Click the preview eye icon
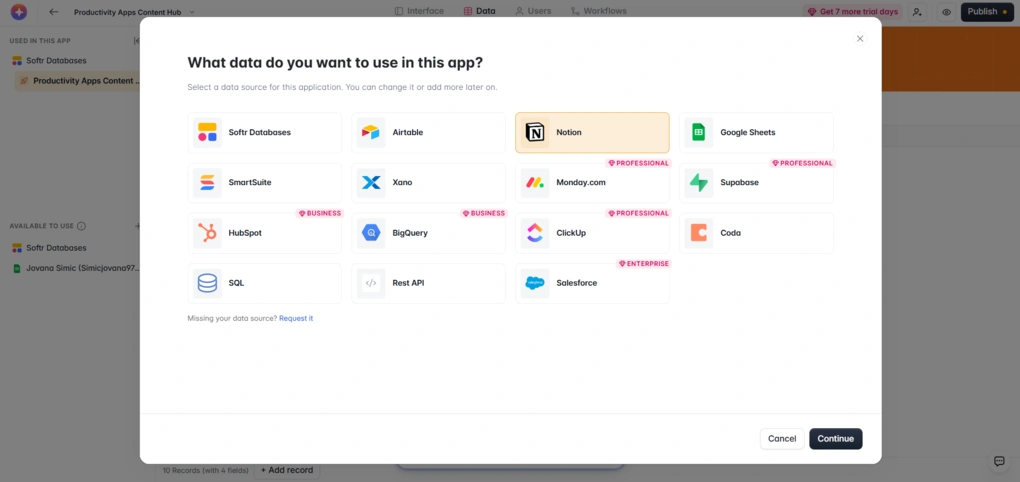The image size is (1020, 482). tap(946, 12)
